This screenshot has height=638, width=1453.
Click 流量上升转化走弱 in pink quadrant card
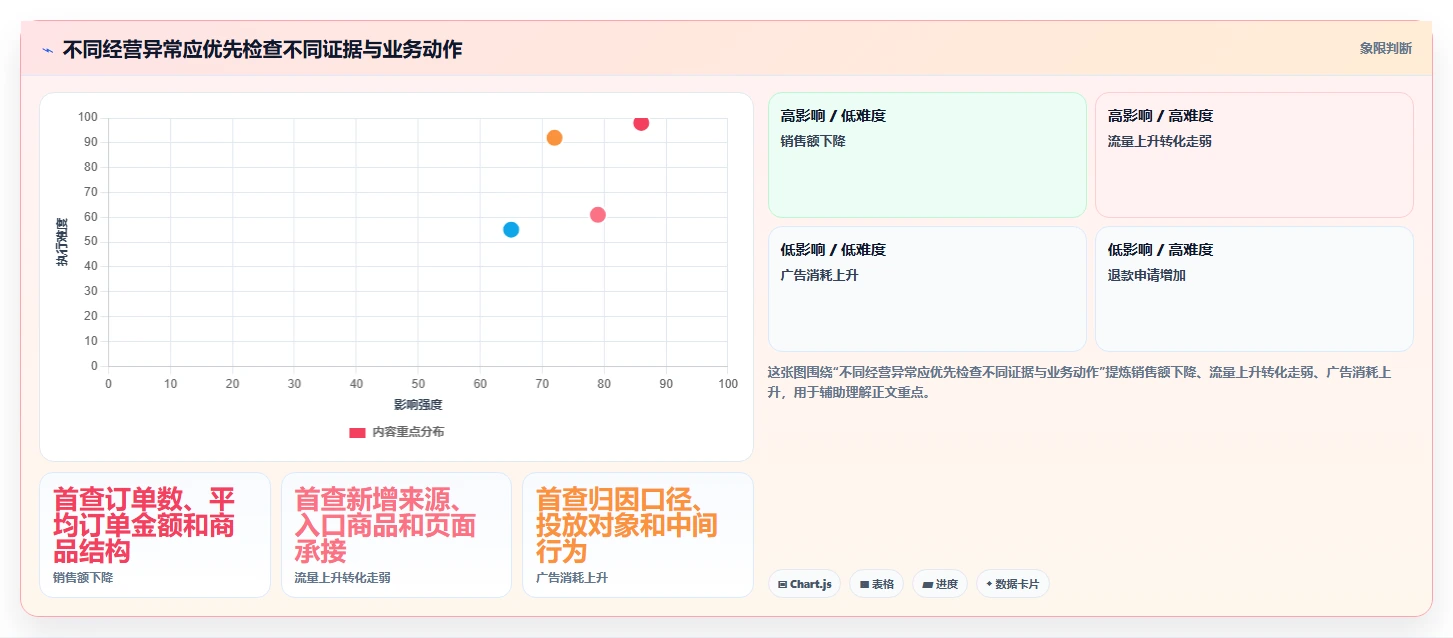coord(1160,141)
